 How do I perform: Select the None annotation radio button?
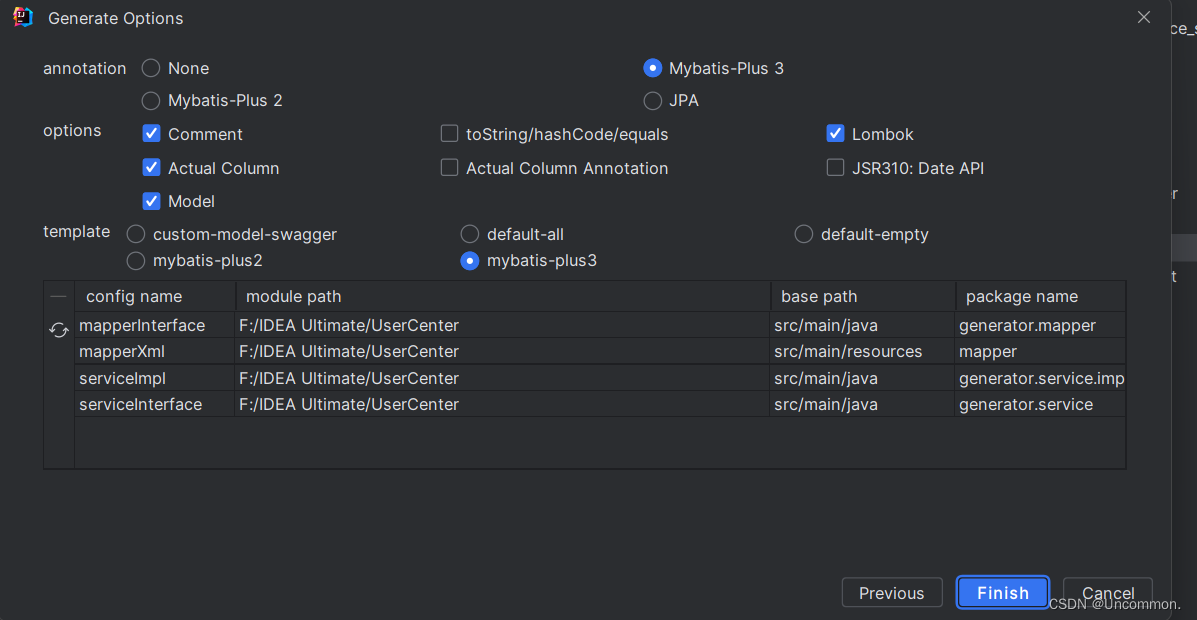[x=151, y=68]
